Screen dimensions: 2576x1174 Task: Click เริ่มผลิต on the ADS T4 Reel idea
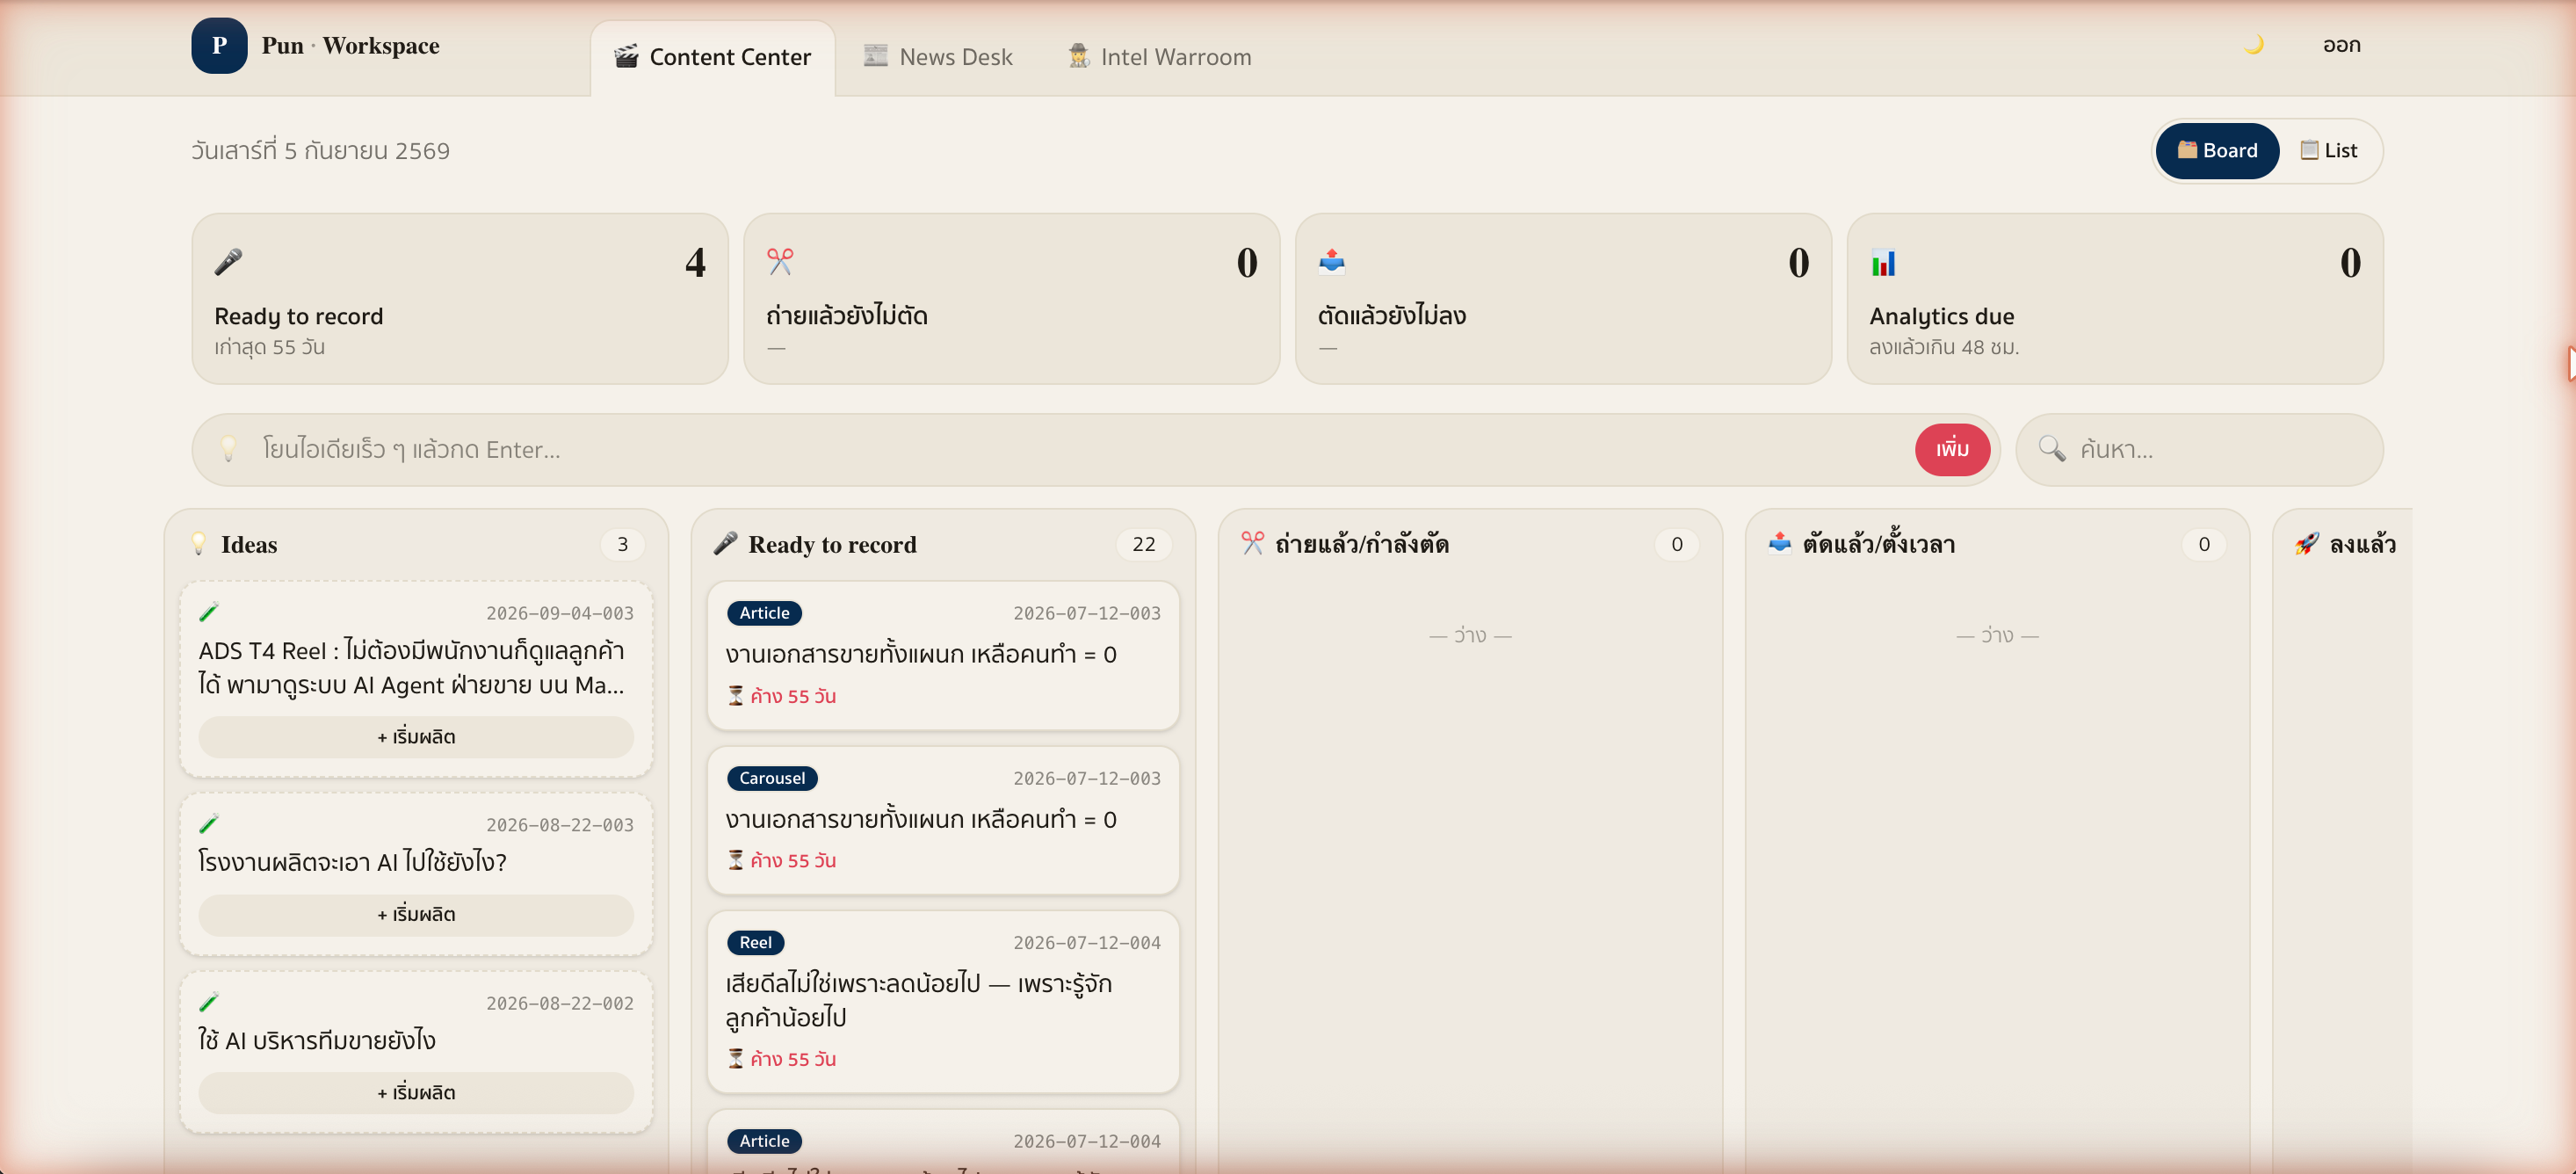tap(416, 737)
